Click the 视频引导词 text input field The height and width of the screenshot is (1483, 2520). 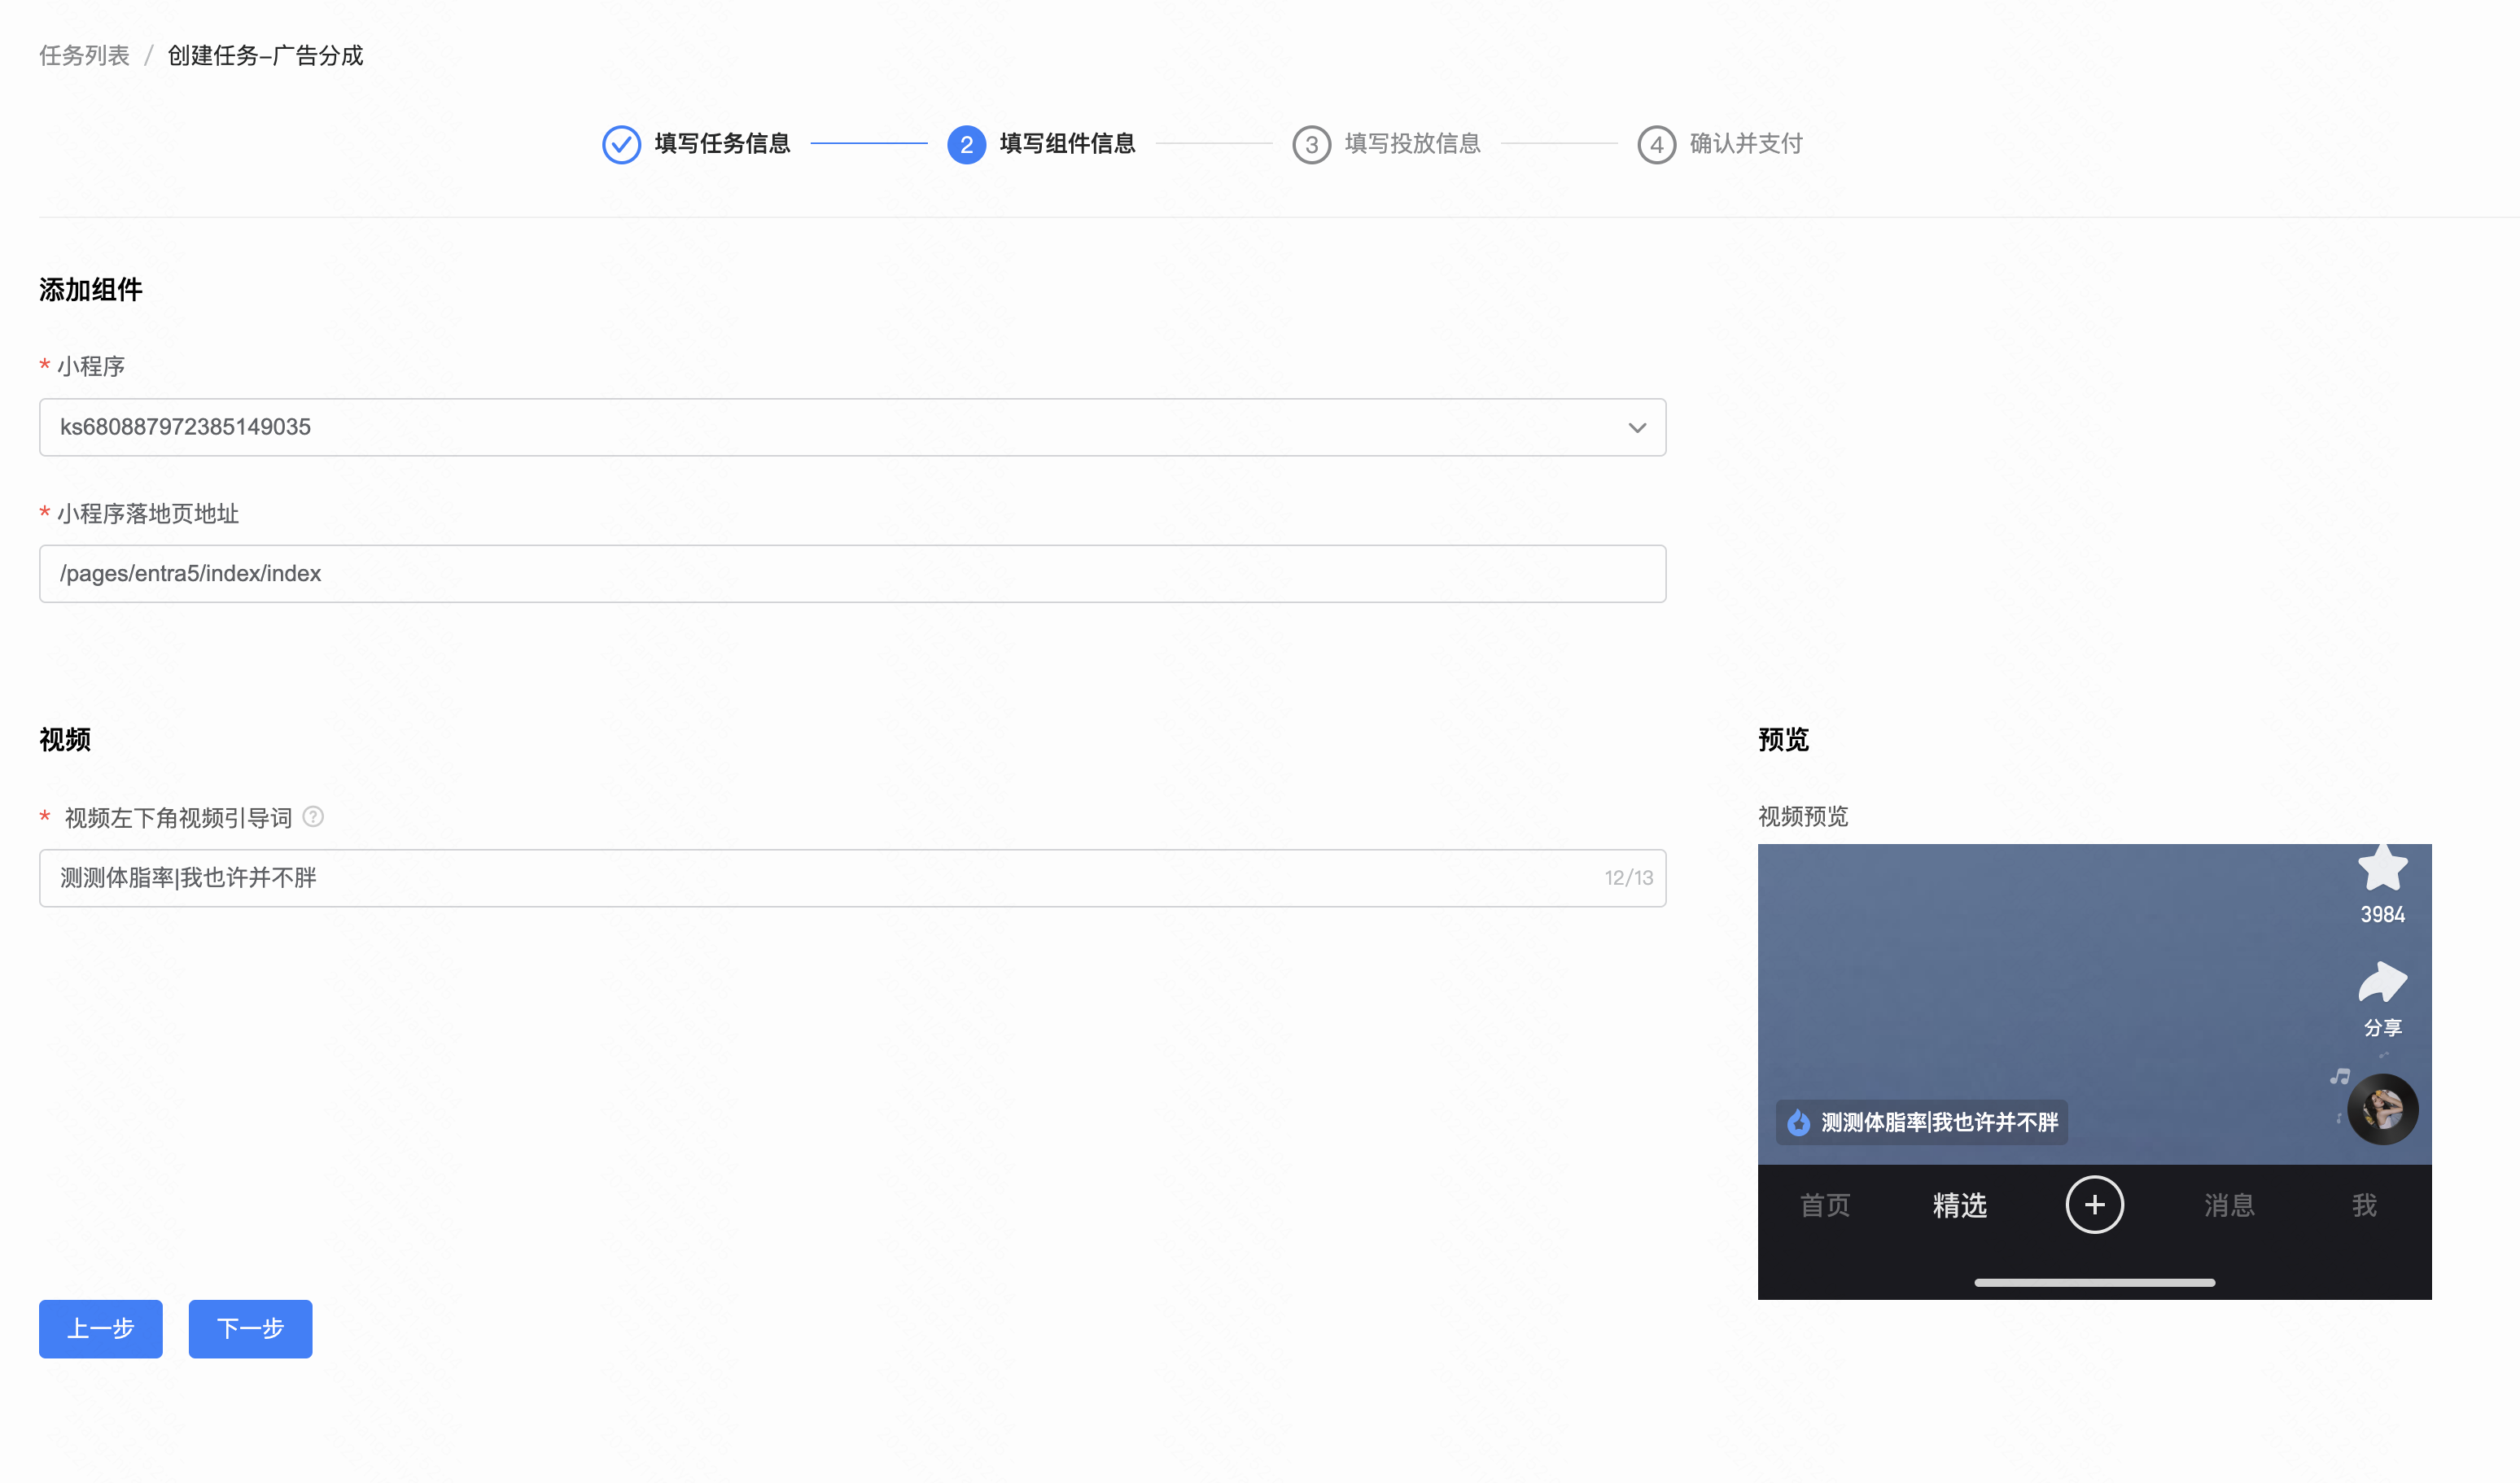tap(852, 878)
